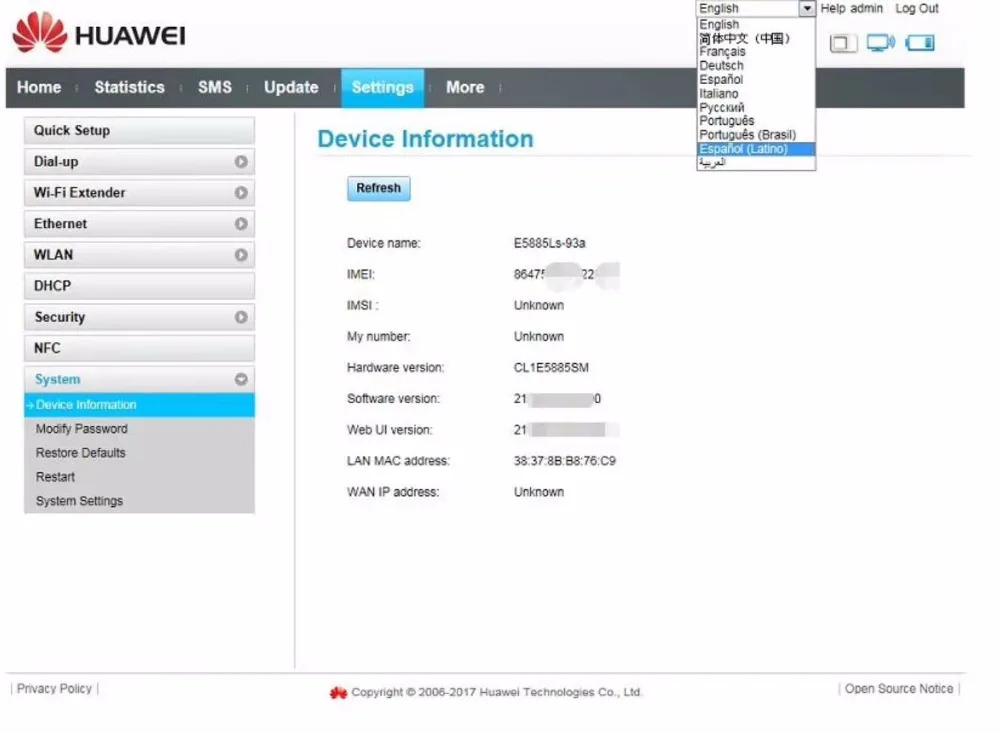Open the language dropdown arrow
The height and width of the screenshot is (733, 1000).
click(x=807, y=8)
